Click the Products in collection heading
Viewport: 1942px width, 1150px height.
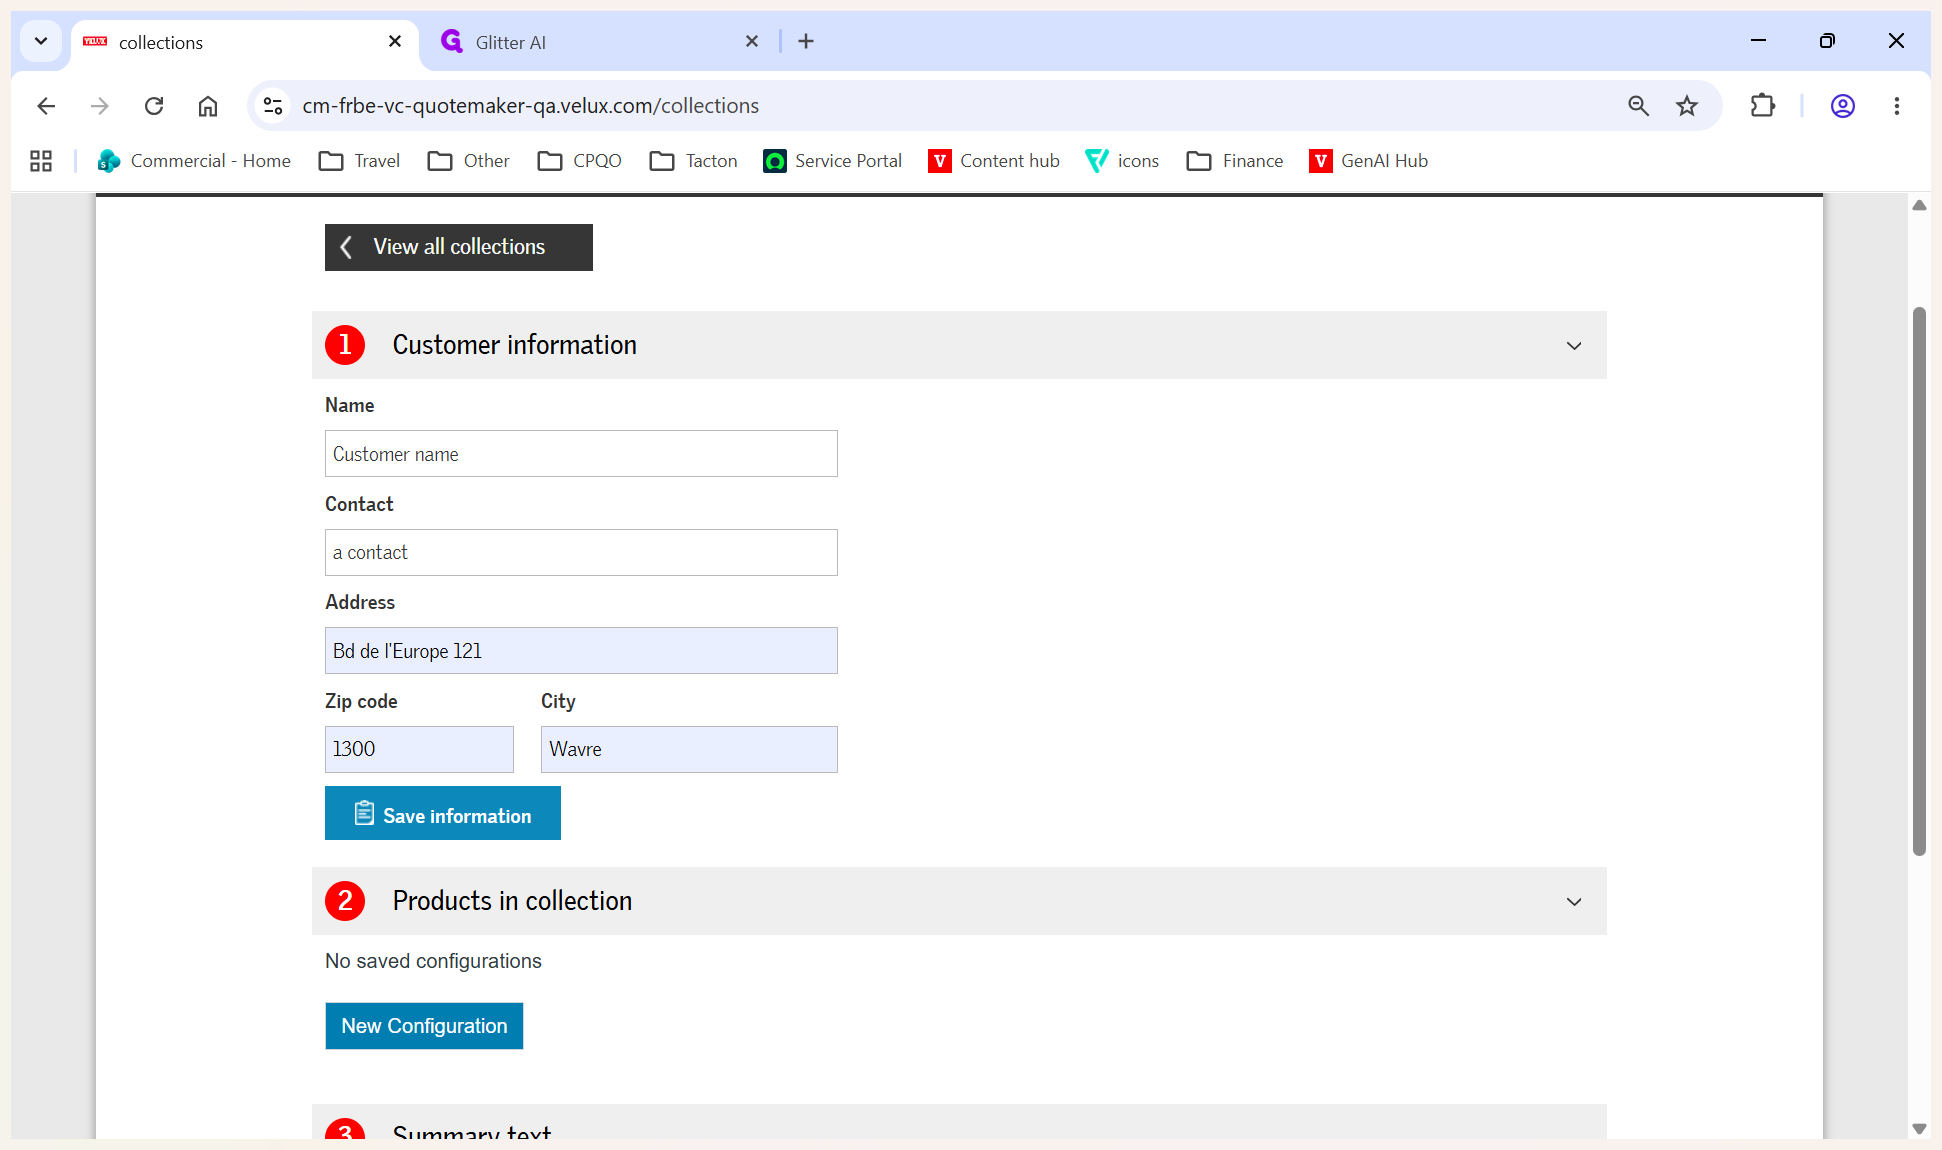[x=512, y=901]
